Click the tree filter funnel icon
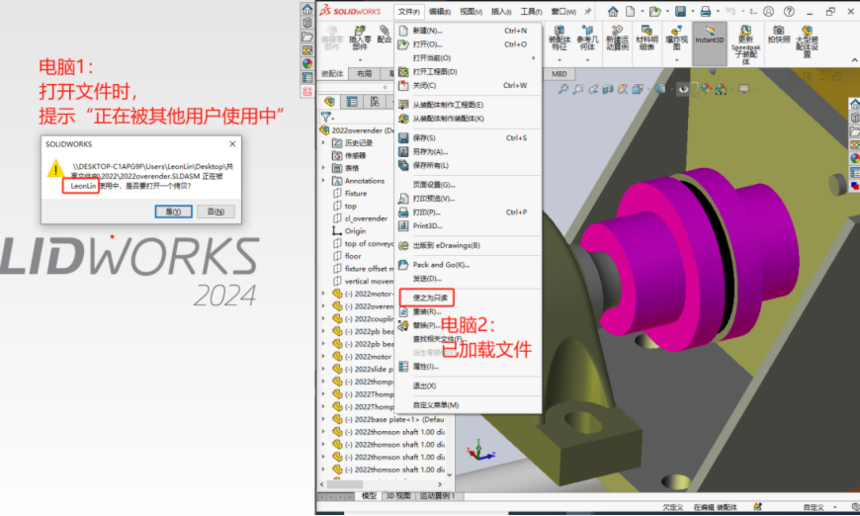This screenshot has height=516, width=860. [326, 117]
